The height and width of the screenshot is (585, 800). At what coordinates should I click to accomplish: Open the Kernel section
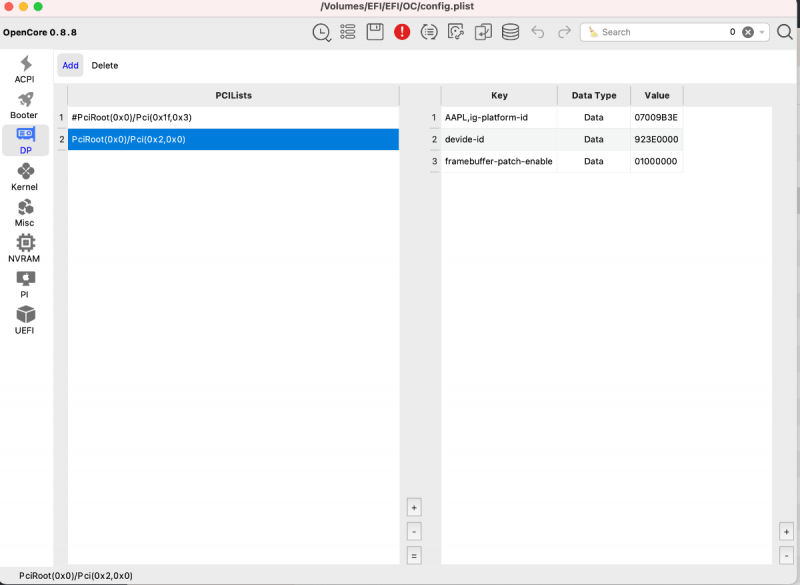pyautogui.click(x=25, y=177)
